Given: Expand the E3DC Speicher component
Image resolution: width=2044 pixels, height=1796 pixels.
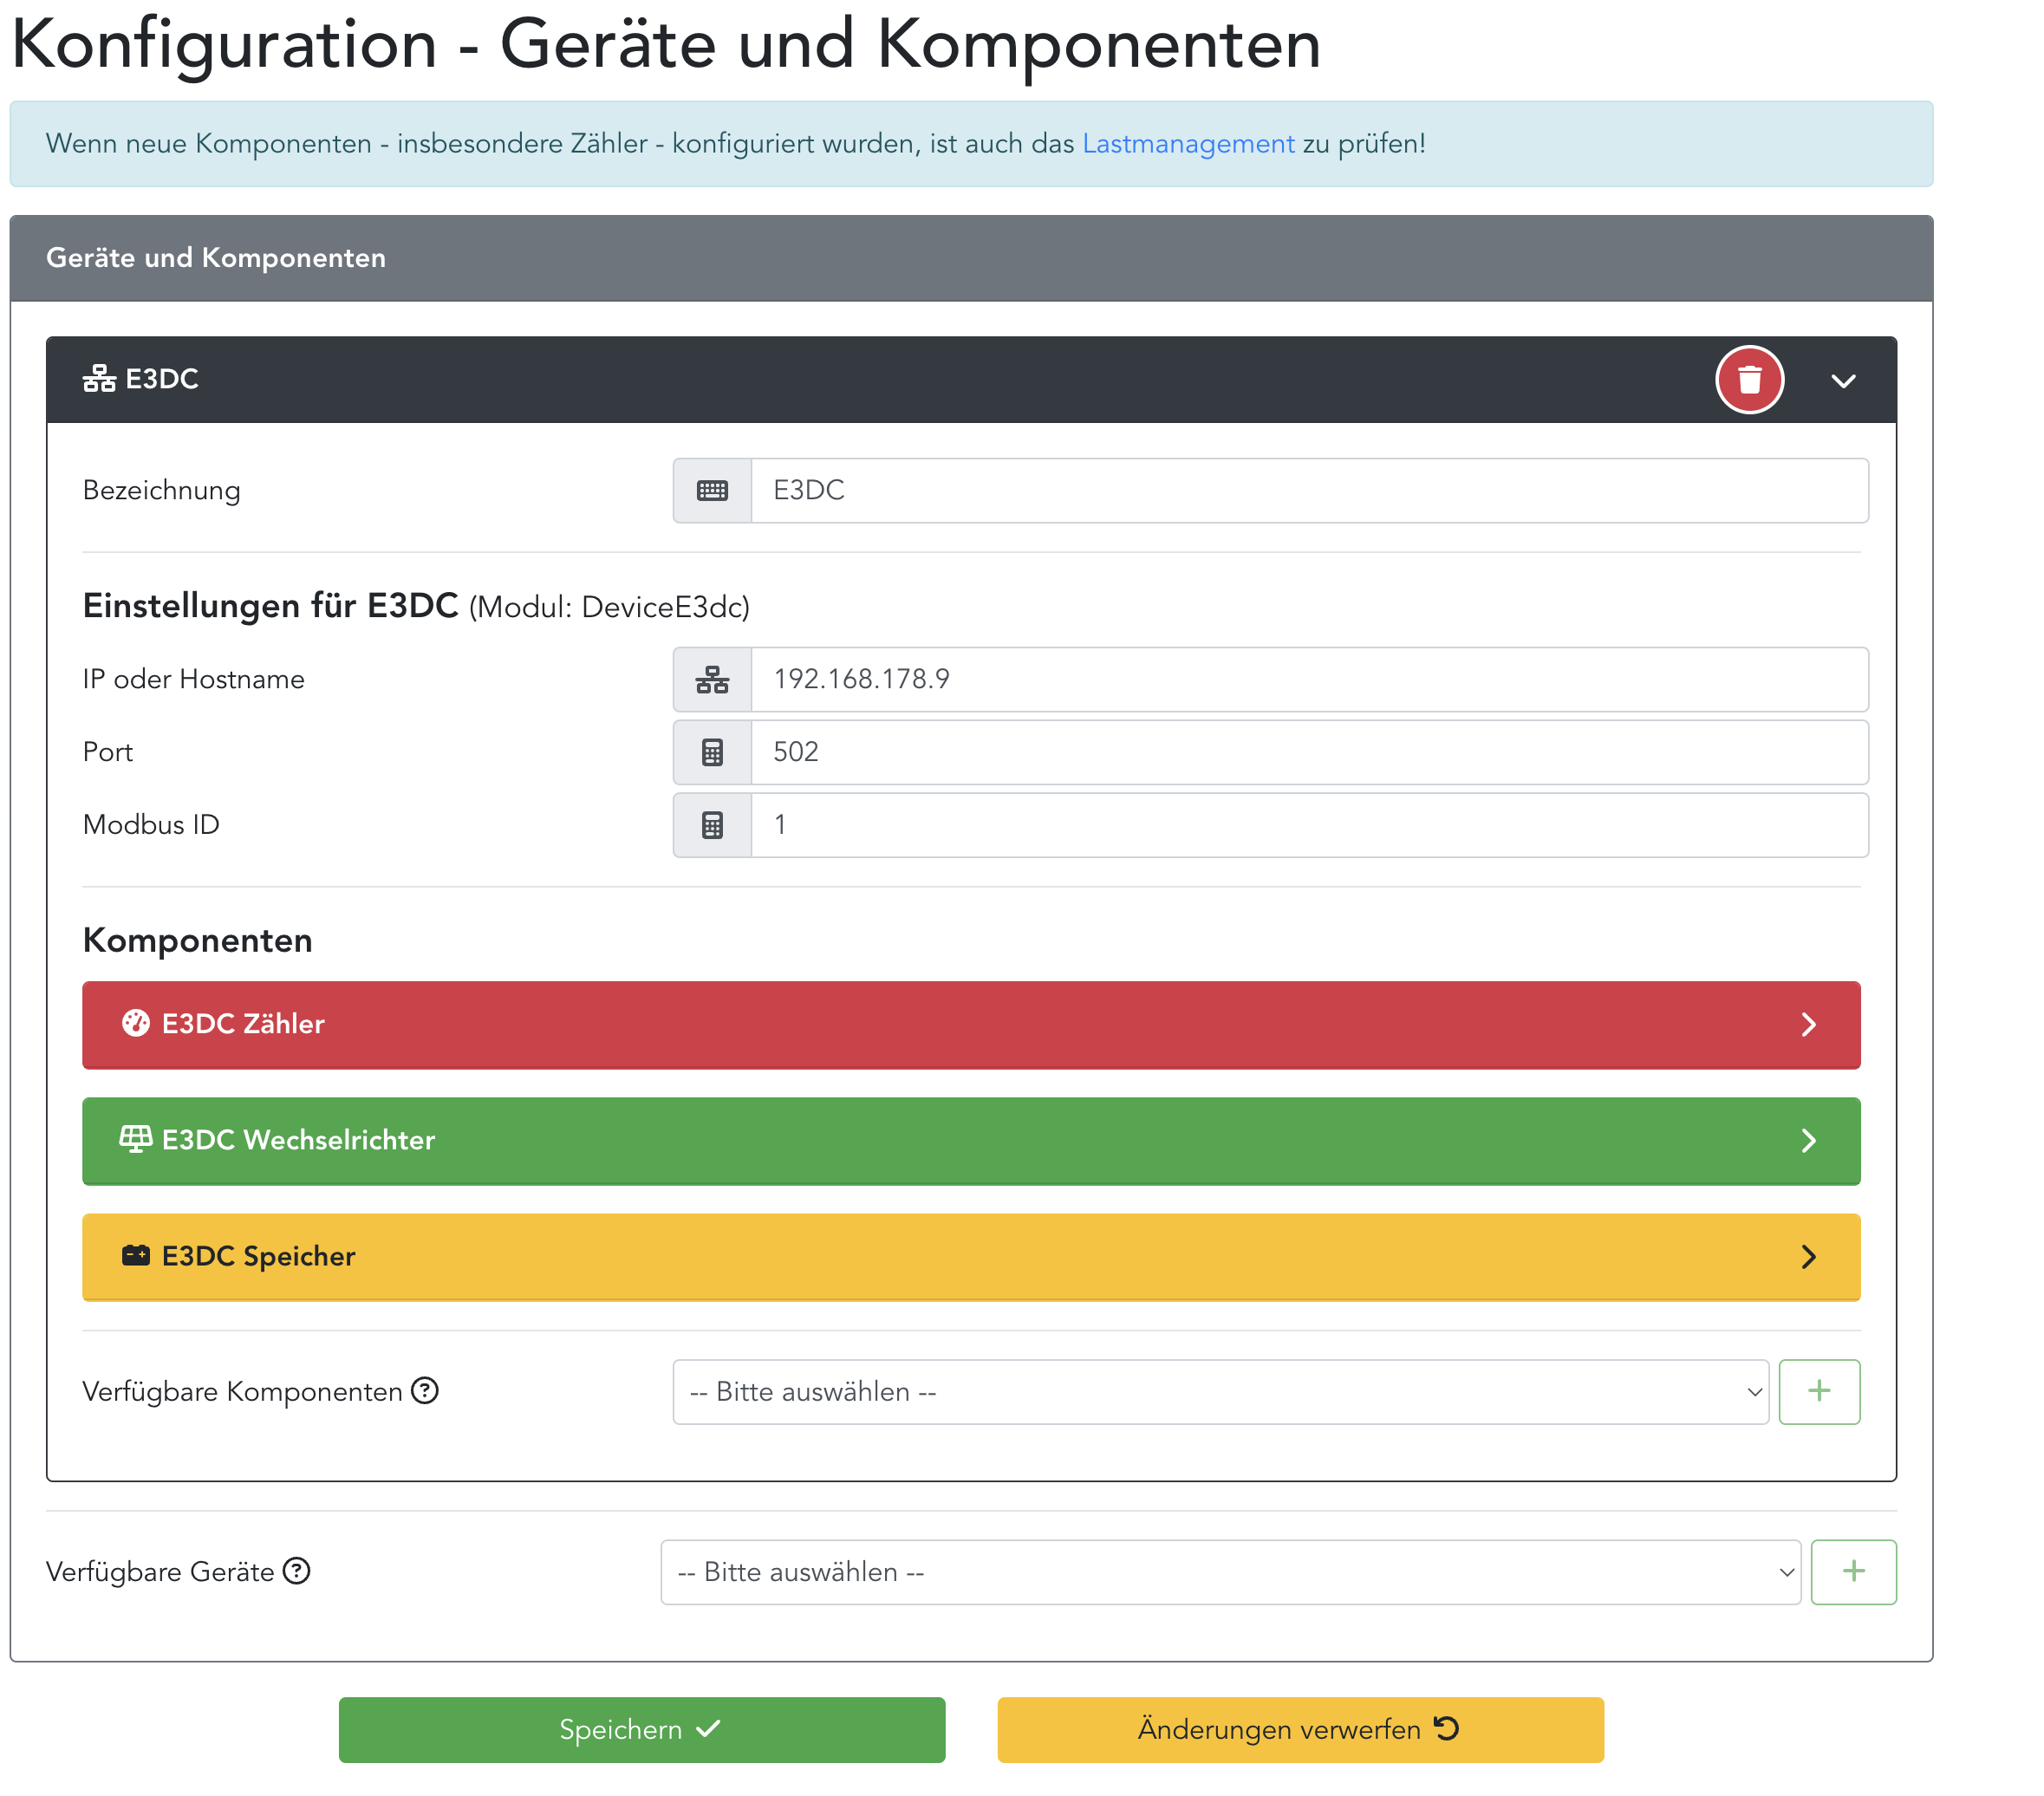Looking at the screenshot, I should pos(970,1257).
